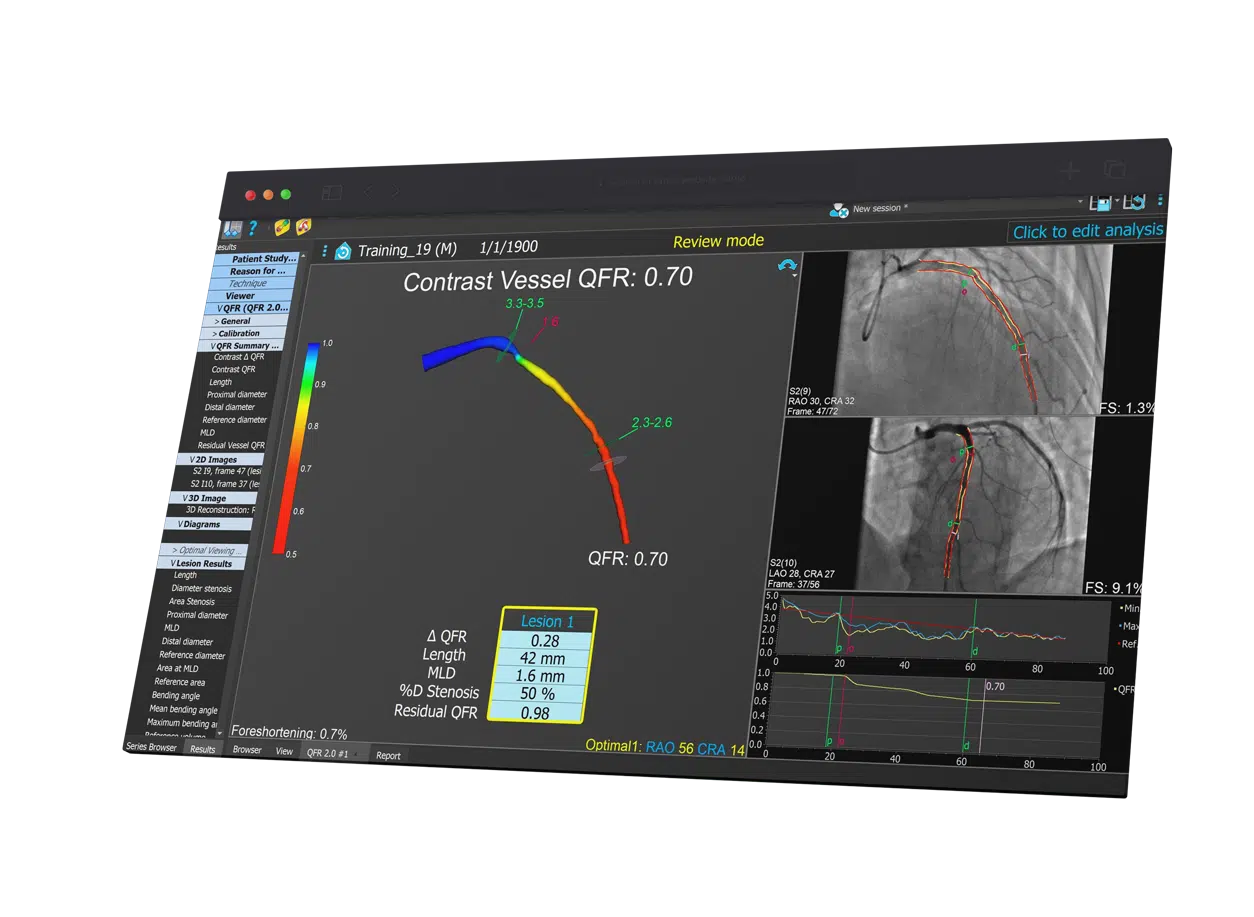Click the layout panels icon in toolbar
Image resolution: width=1254 pixels, height=917 pixels.
click(x=233, y=229)
